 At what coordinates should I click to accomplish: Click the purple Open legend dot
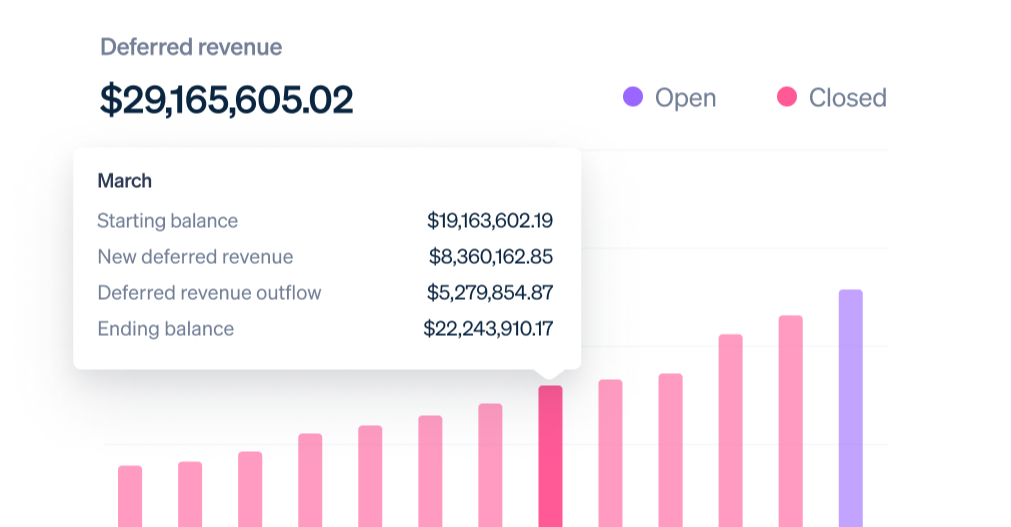pyautogui.click(x=632, y=97)
